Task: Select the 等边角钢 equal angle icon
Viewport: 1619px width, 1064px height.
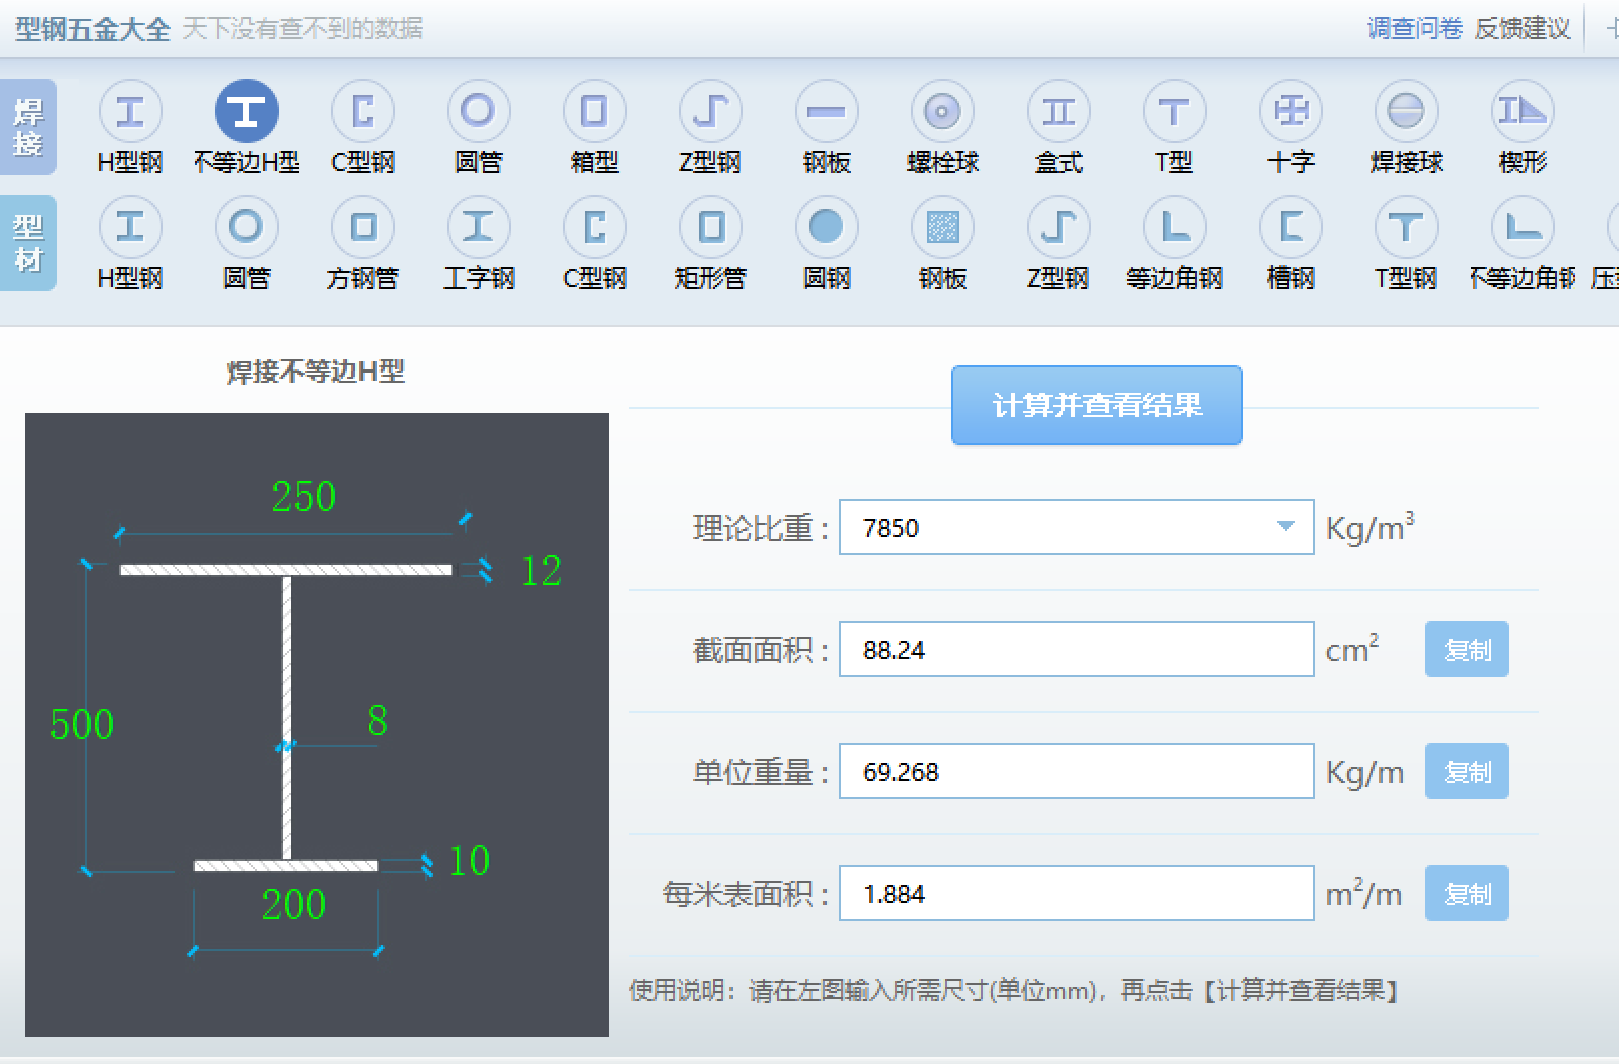Action: tap(1174, 227)
